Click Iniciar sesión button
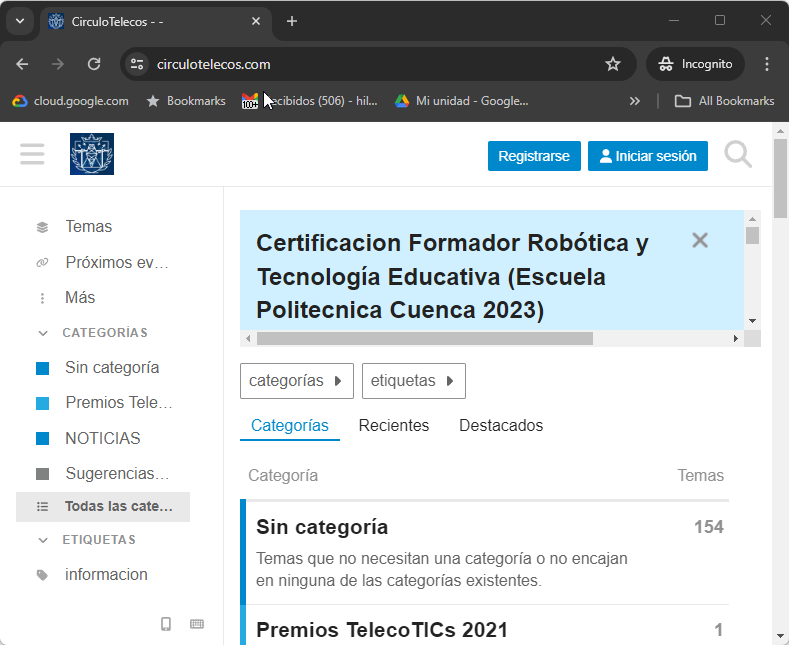 pyautogui.click(x=648, y=156)
